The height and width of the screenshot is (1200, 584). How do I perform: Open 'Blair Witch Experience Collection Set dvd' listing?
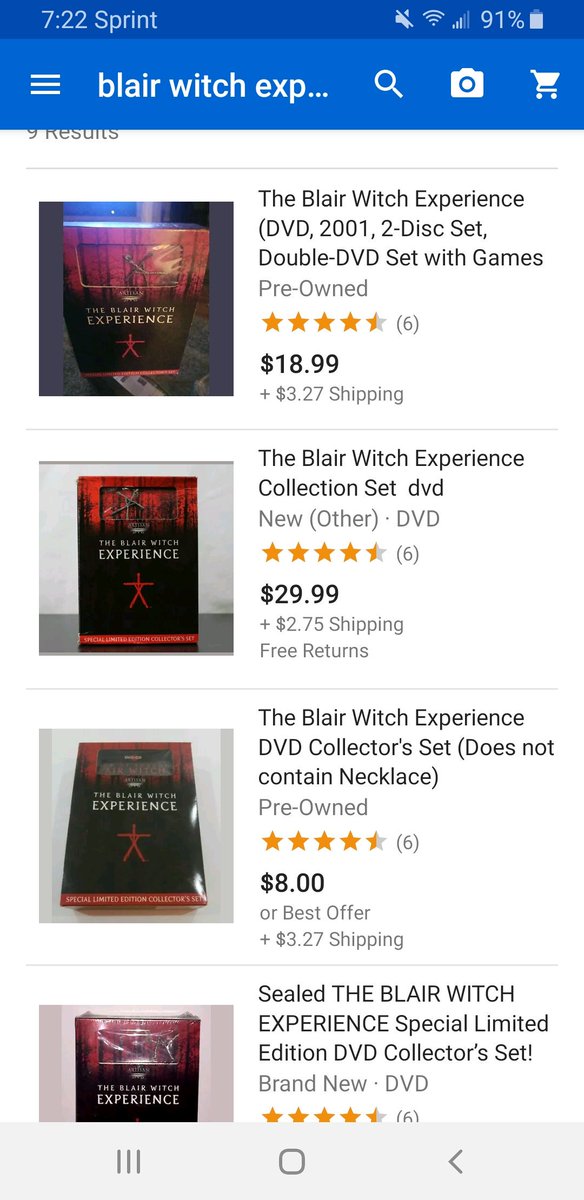292,559
